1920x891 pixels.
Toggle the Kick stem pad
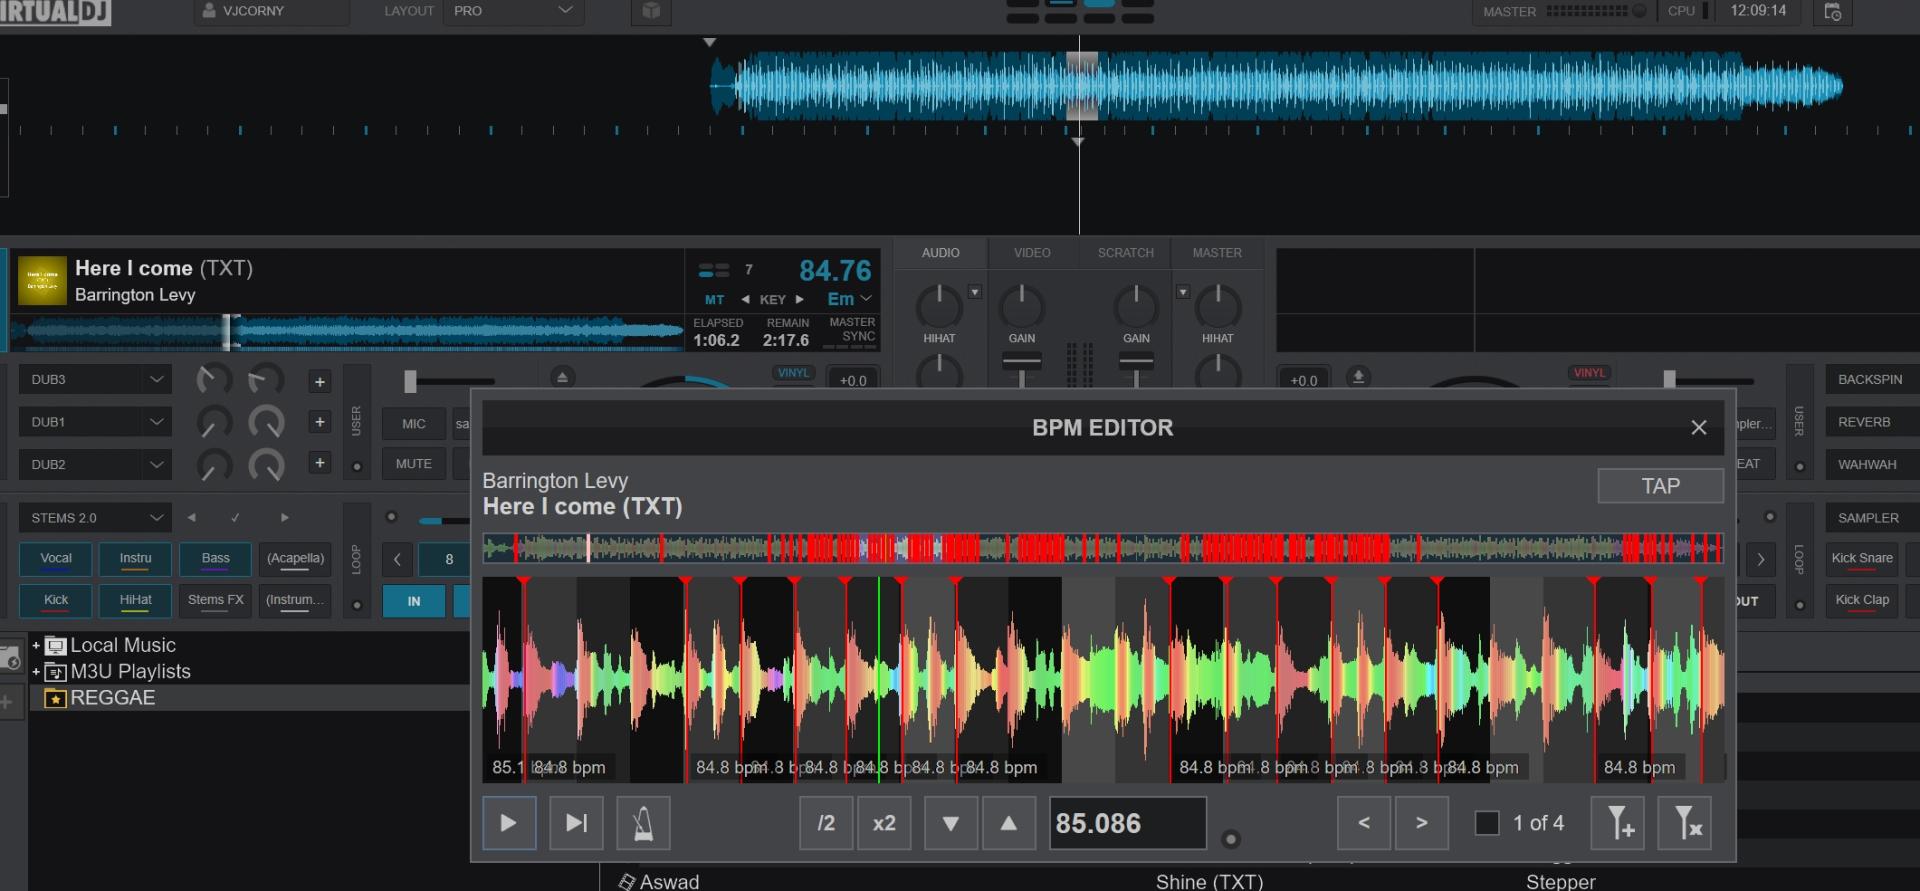(56, 601)
